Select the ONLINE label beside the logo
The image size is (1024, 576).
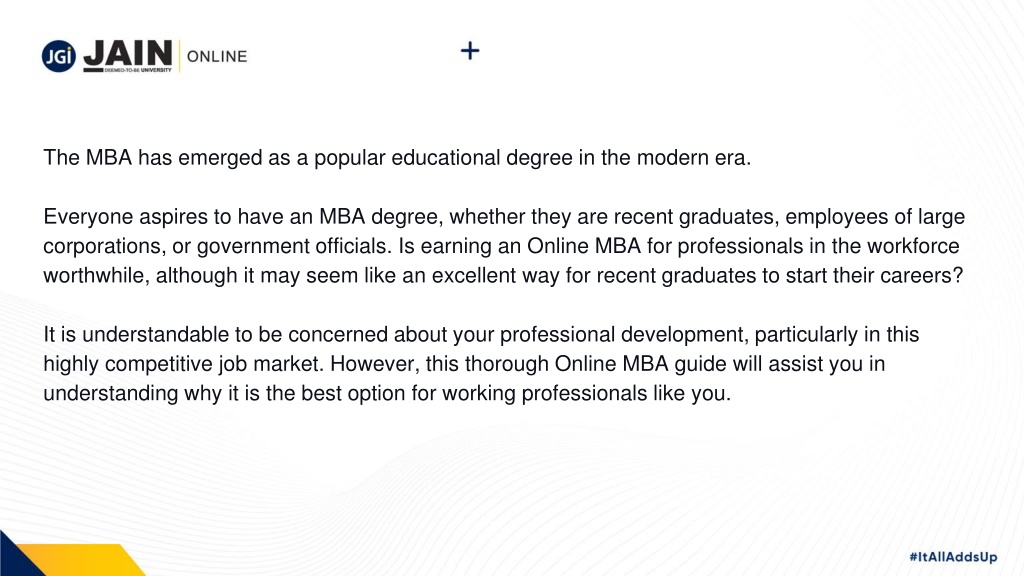tap(217, 56)
